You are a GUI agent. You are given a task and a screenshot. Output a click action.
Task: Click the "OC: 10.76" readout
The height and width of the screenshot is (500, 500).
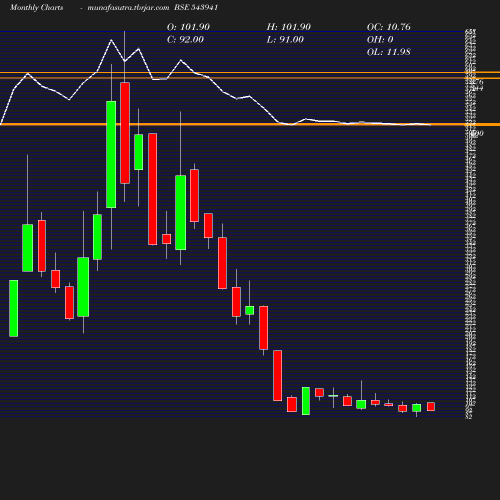[389, 27]
